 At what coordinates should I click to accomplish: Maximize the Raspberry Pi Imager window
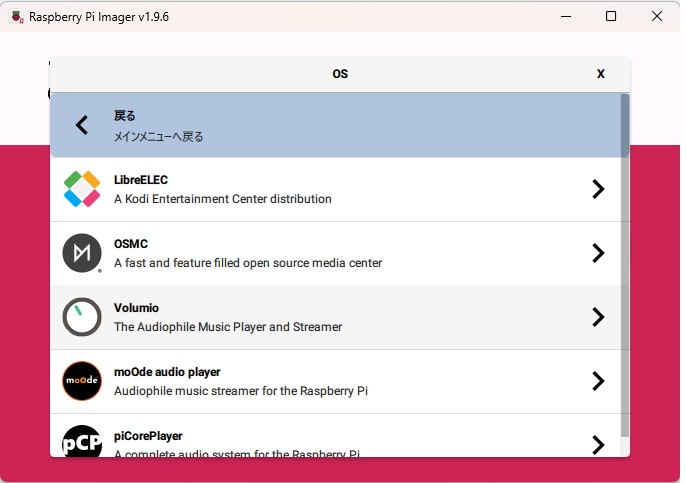point(611,17)
